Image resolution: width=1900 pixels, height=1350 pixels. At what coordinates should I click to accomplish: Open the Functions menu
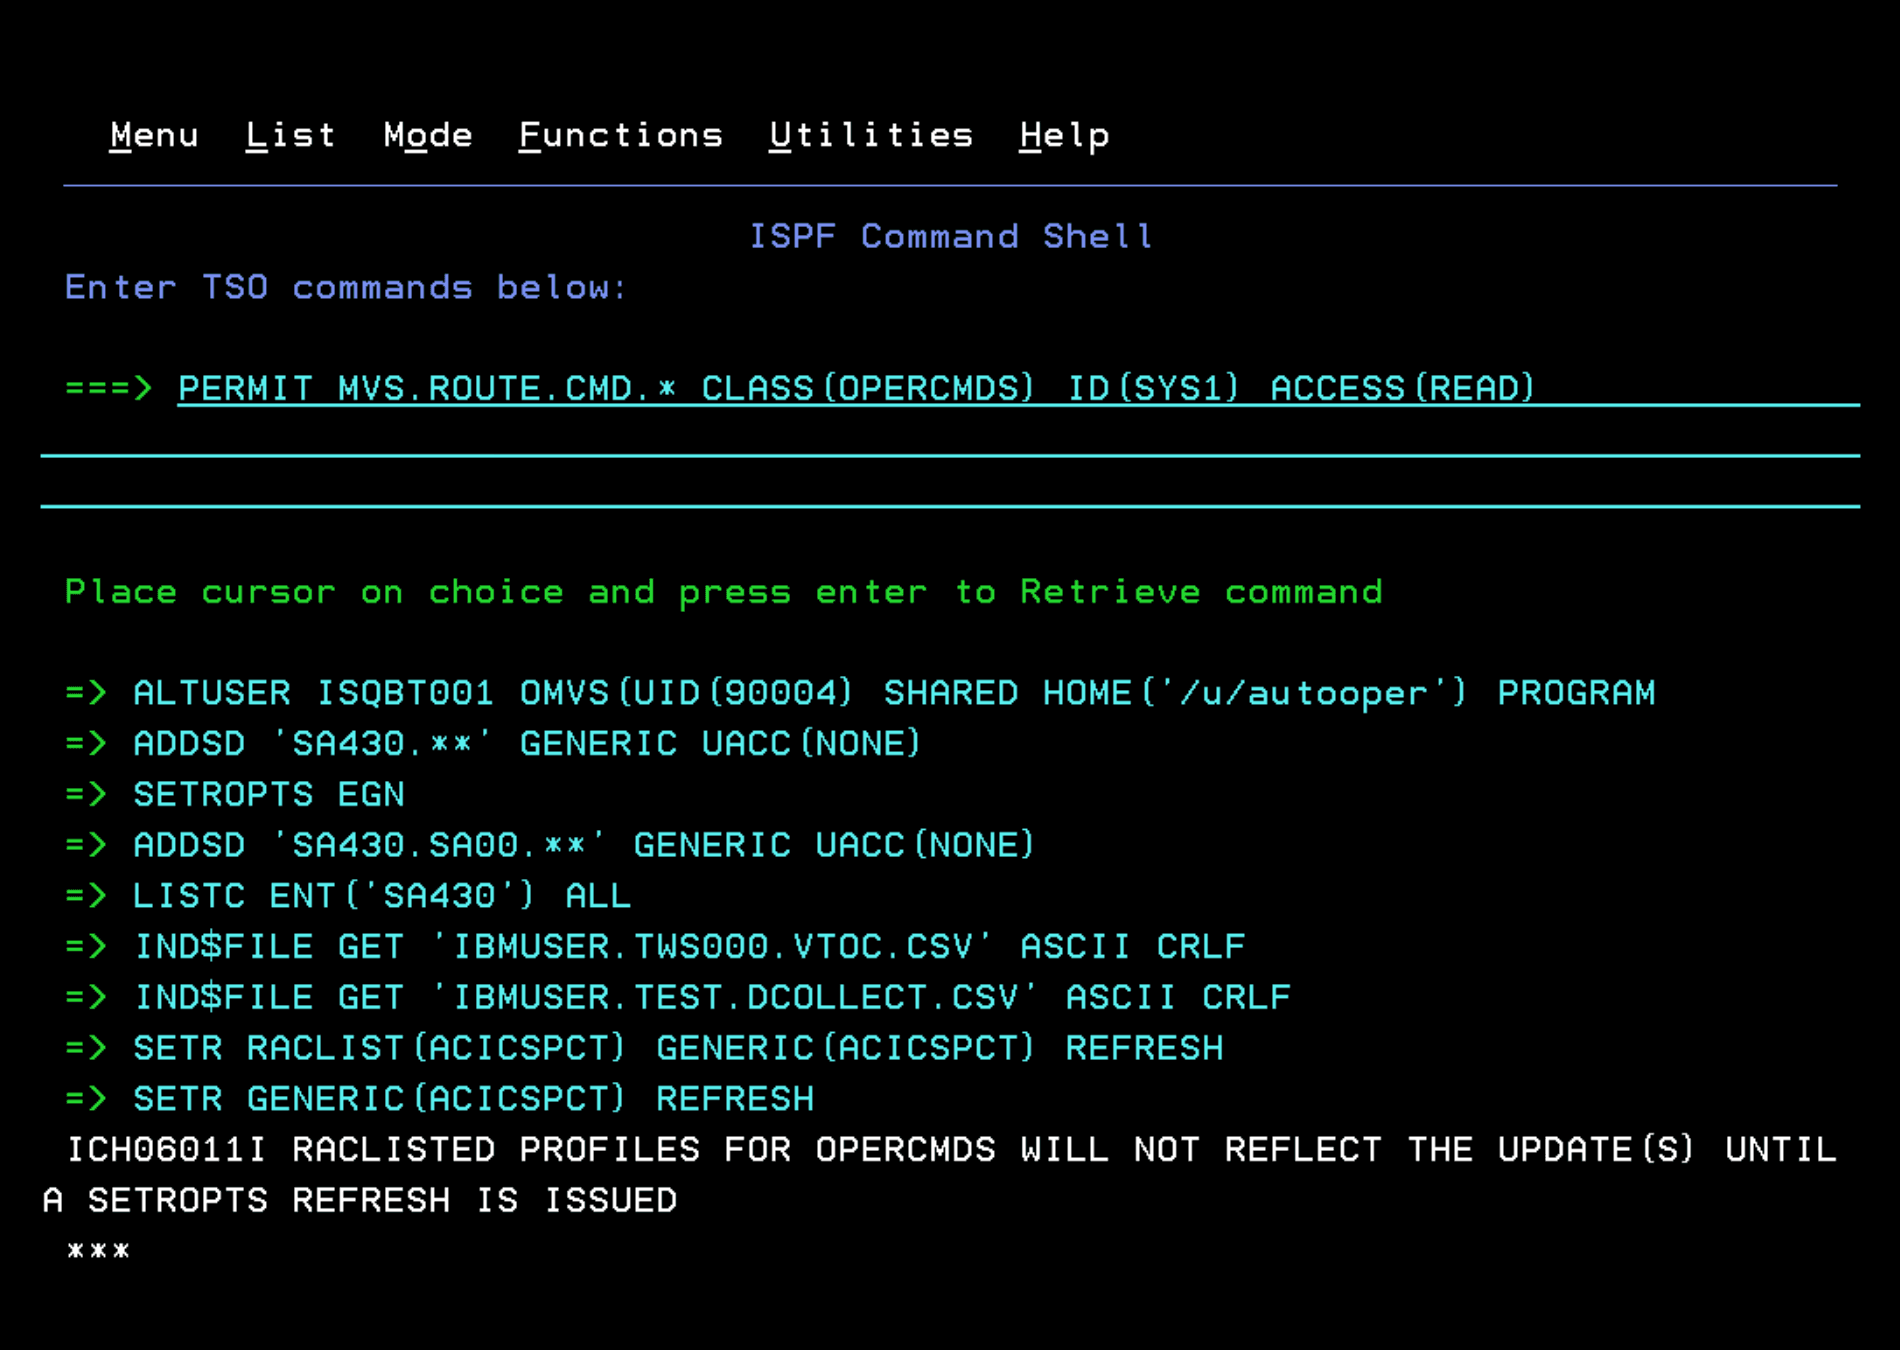click(620, 135)
